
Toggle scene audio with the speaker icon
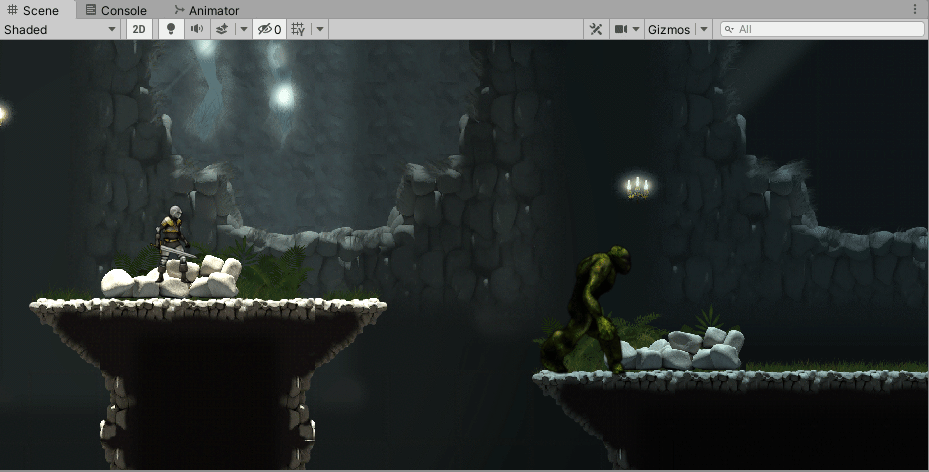(x=197, y=30)
